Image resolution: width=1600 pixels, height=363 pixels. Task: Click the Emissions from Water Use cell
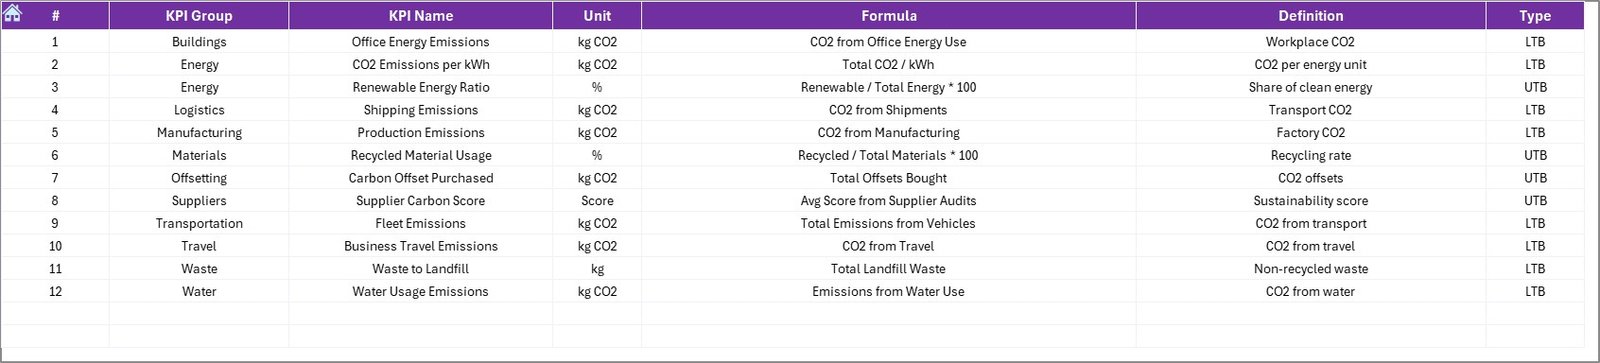click(889, 292)
